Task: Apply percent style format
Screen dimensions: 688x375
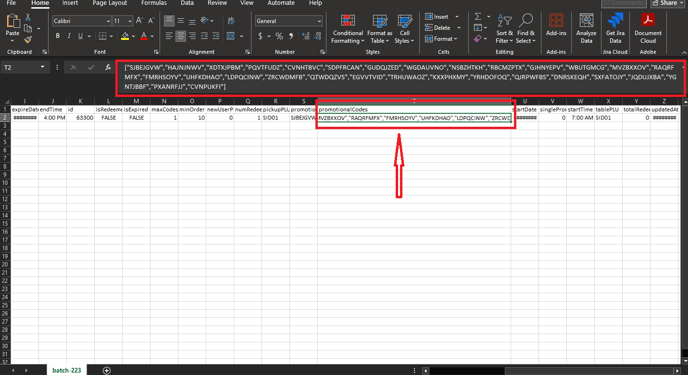Action: [279, 36]
